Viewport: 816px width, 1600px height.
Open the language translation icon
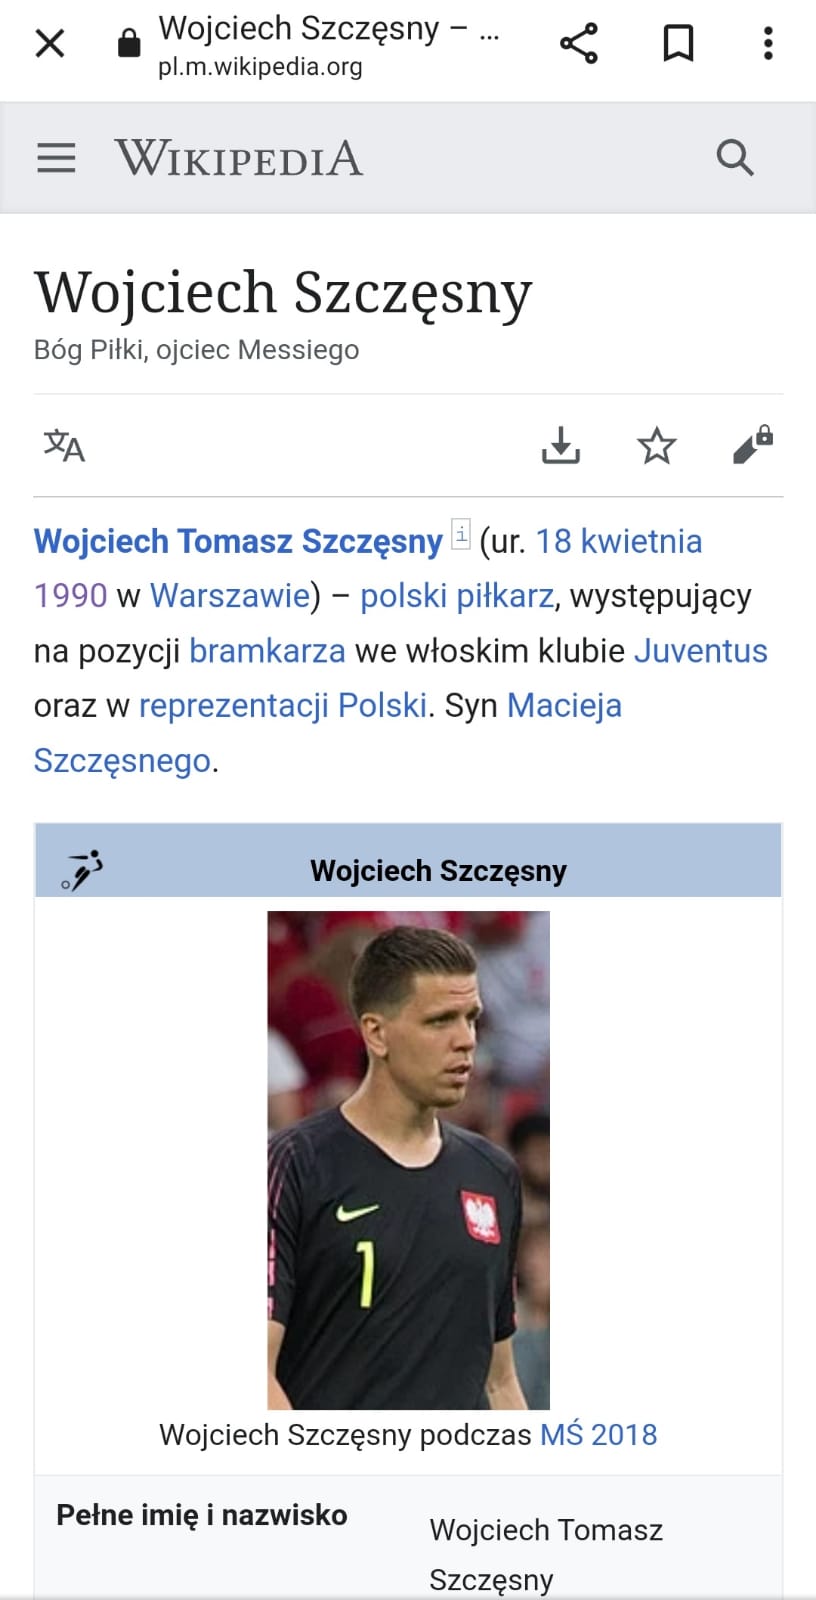[x=64, y=445]
